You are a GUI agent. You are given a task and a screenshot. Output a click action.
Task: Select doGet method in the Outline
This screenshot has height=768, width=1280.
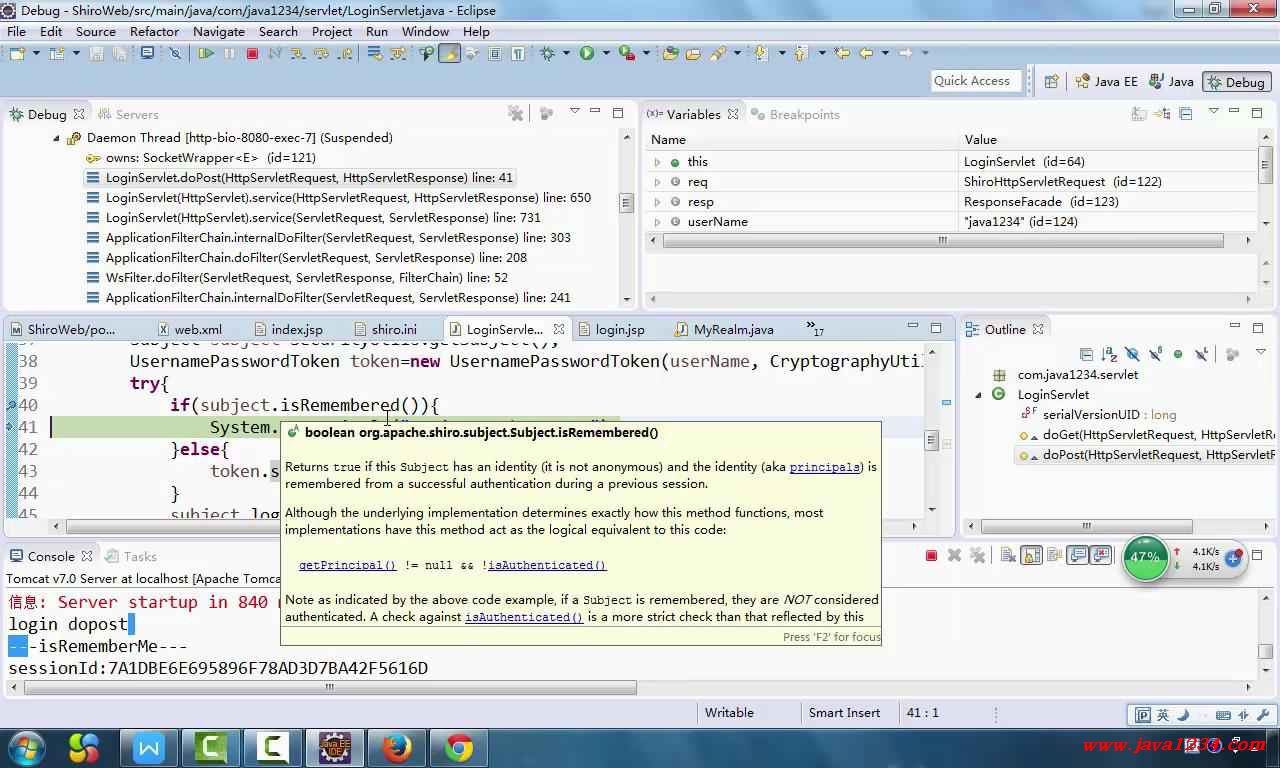(x=1147, y=435)
